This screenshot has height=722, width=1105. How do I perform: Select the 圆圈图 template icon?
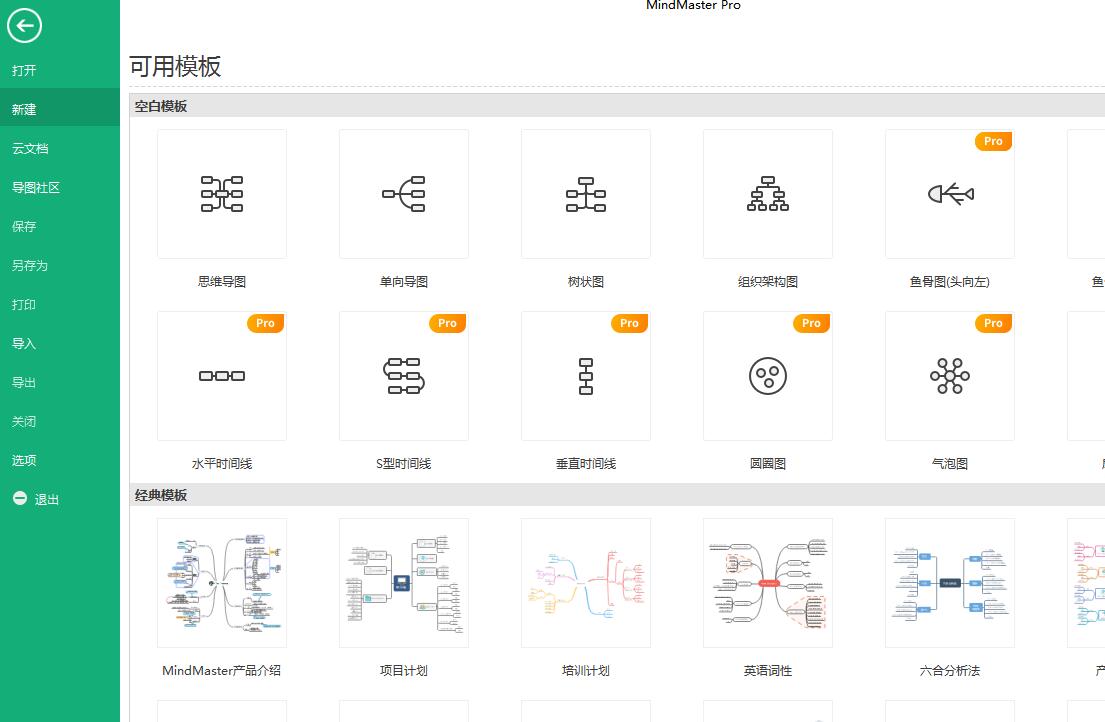(x=768, y=376)
